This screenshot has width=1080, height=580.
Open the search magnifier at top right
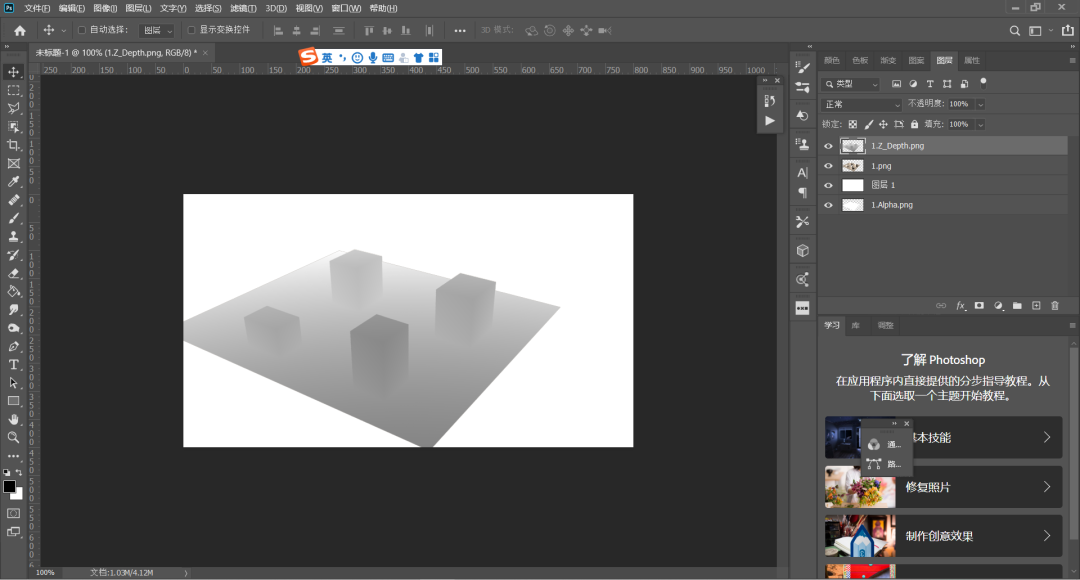[1015, 30]
